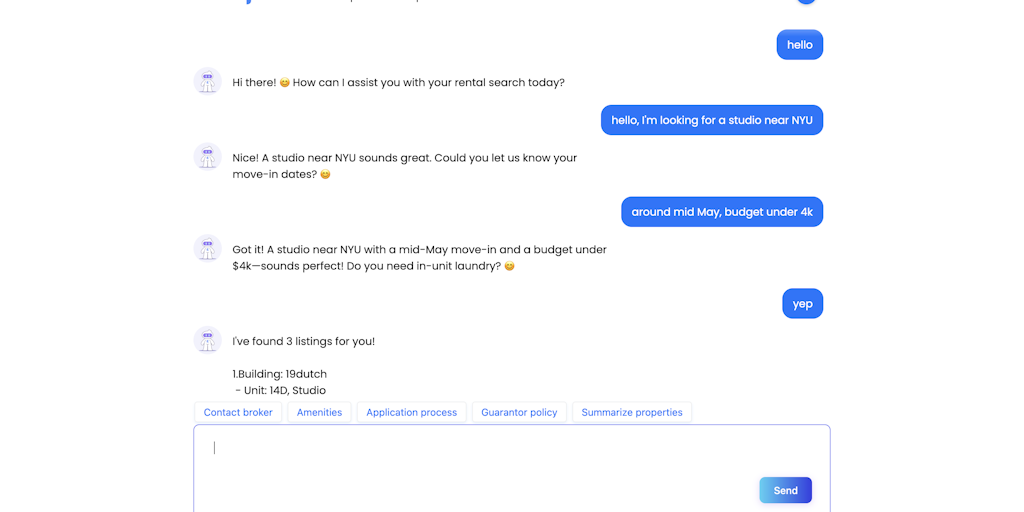
Task: Click the 'yep' user reply bubble
Action: pos(803,304)
